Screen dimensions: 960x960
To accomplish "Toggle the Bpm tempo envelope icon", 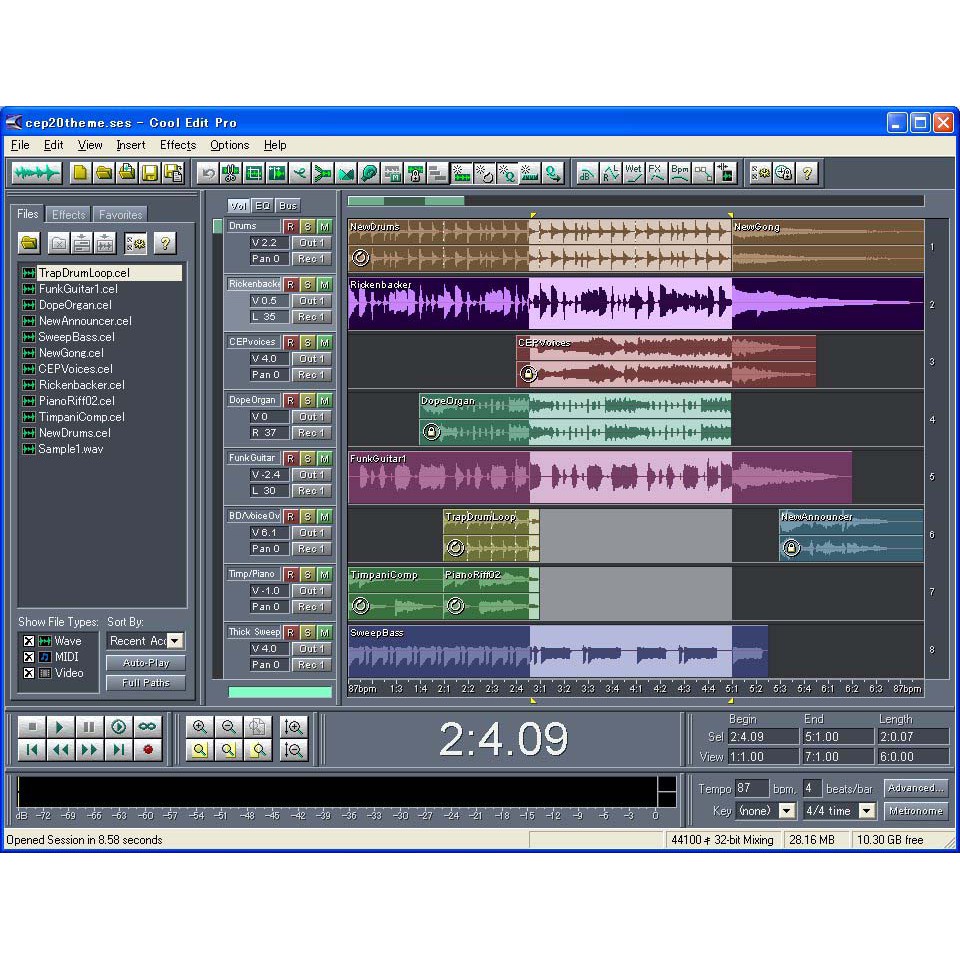I will [679, 173].
